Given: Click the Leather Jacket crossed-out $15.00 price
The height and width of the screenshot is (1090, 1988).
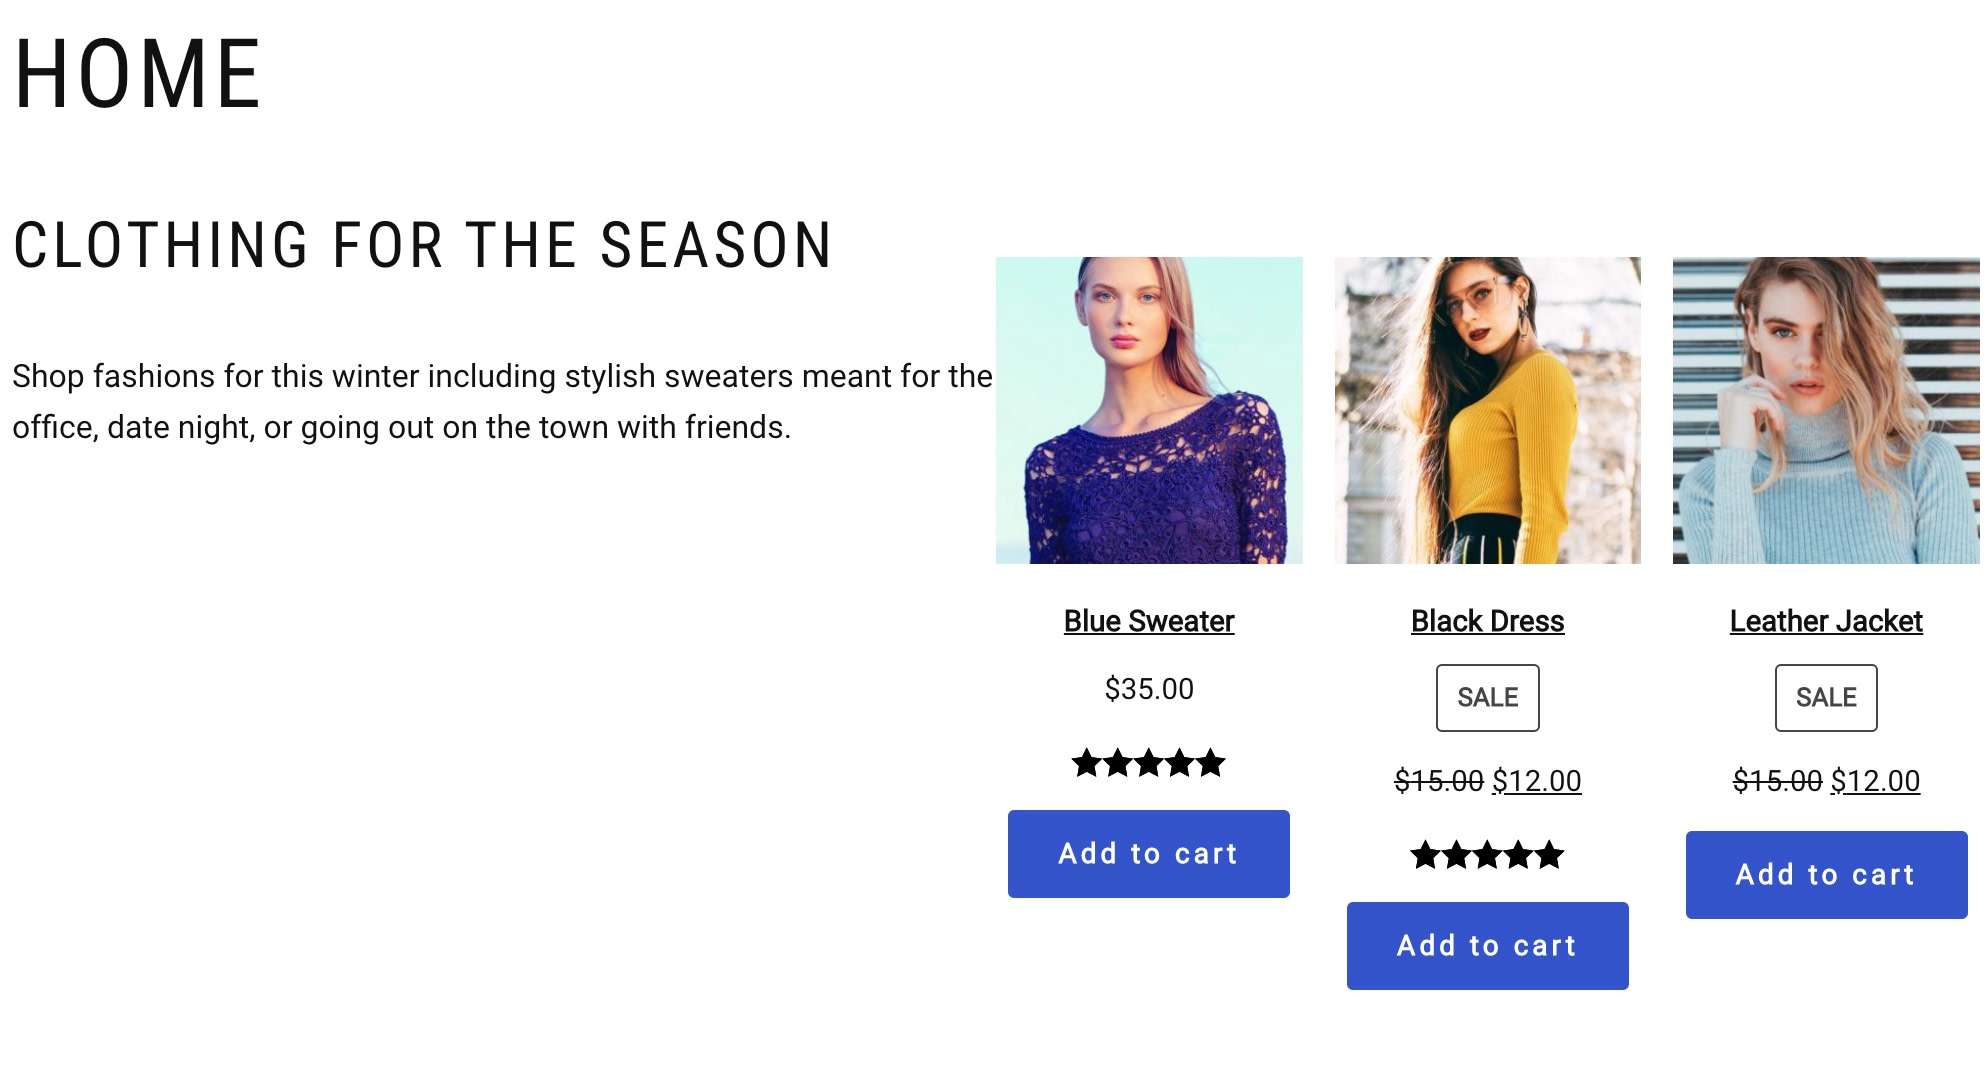Looking at the screenshot, I should 1777,781.
